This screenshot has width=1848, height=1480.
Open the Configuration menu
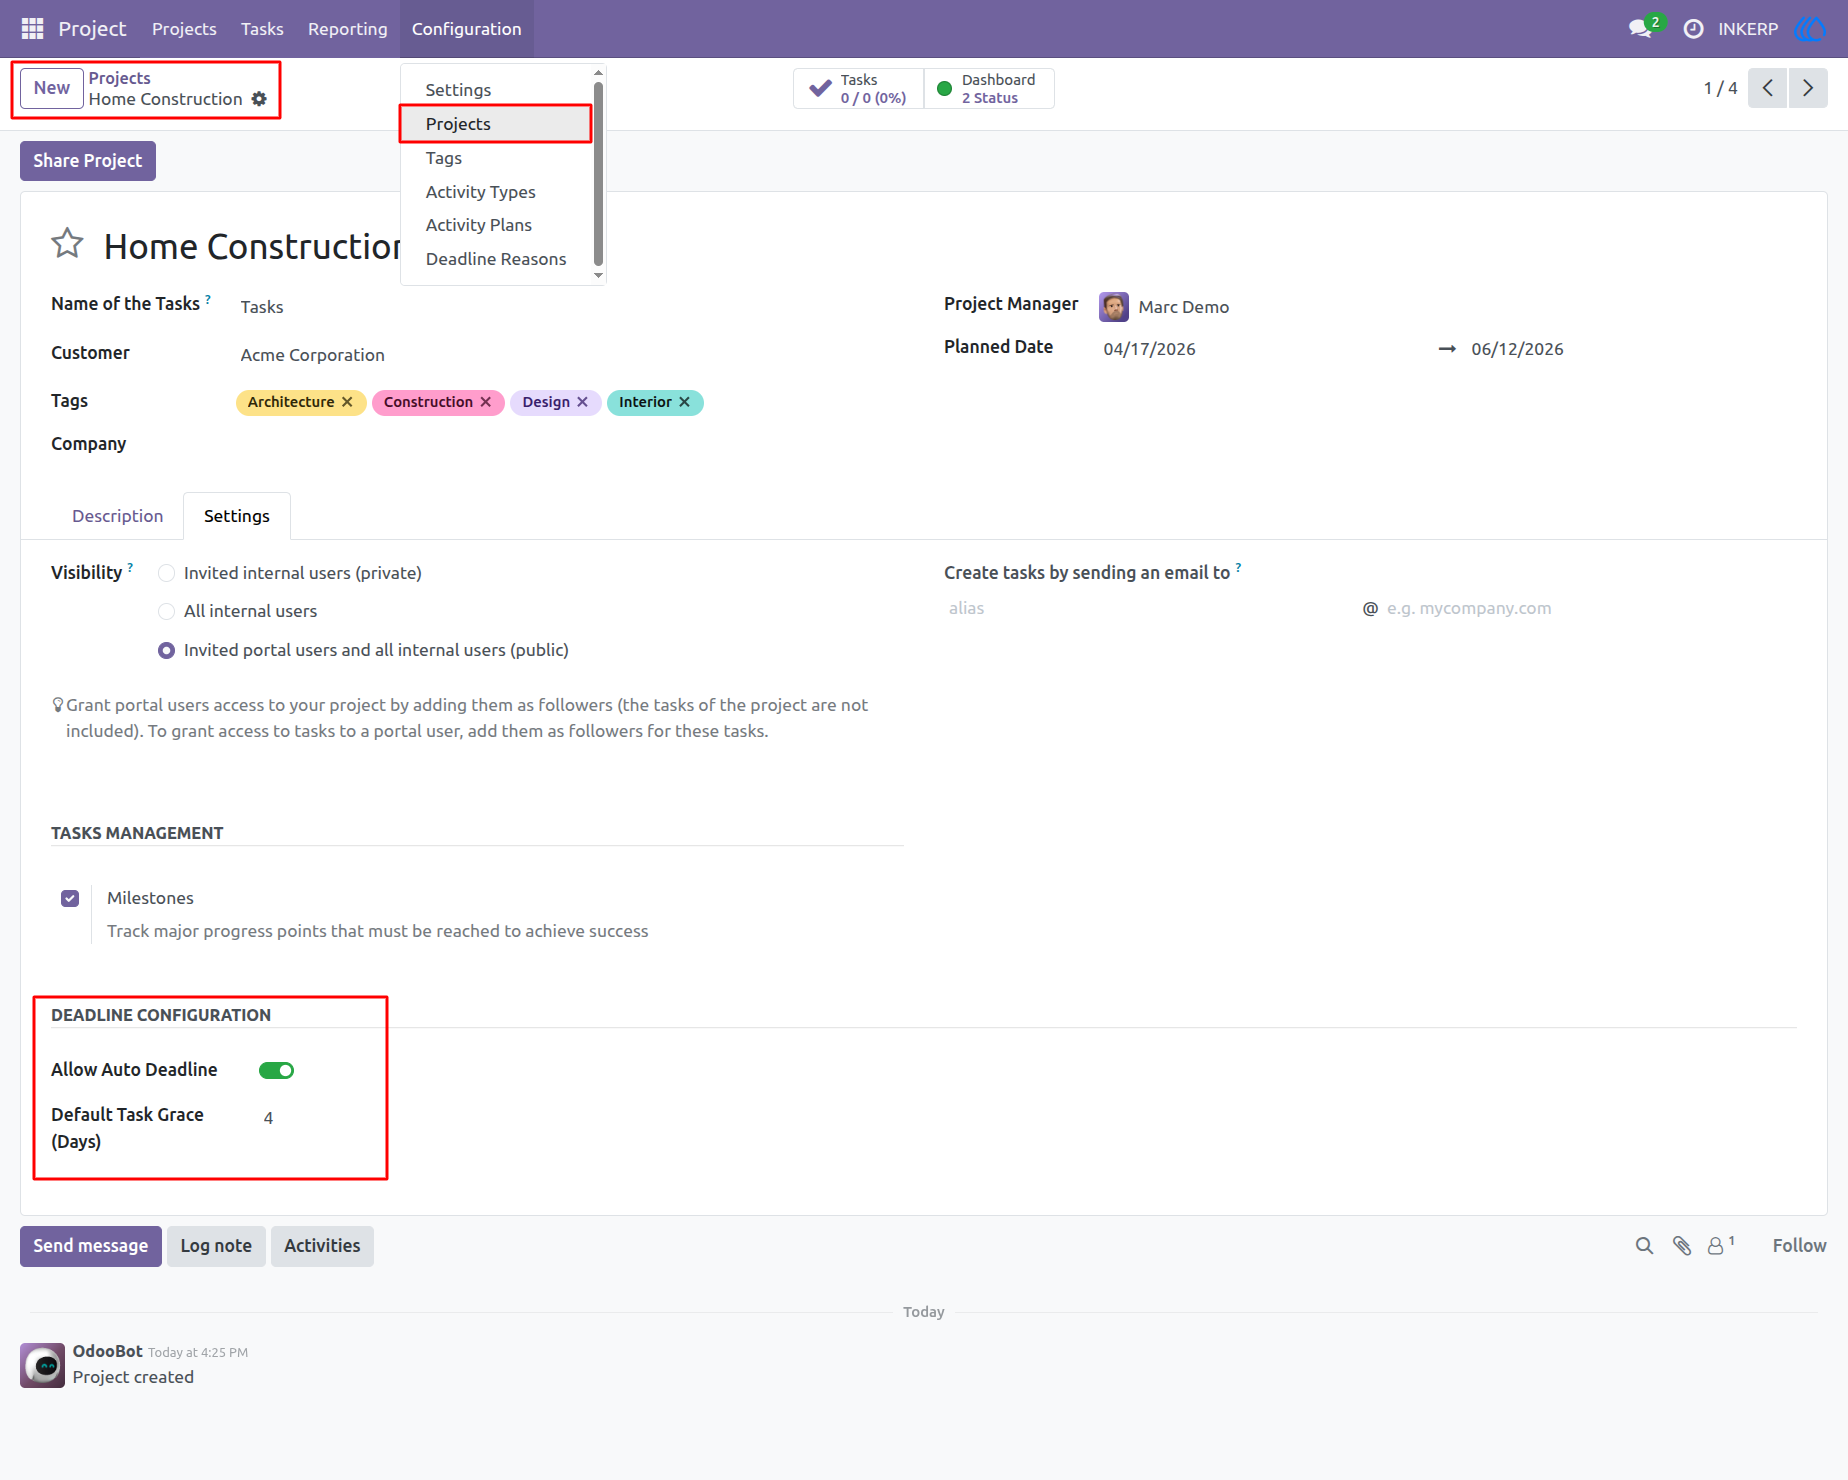pos(467,29)
